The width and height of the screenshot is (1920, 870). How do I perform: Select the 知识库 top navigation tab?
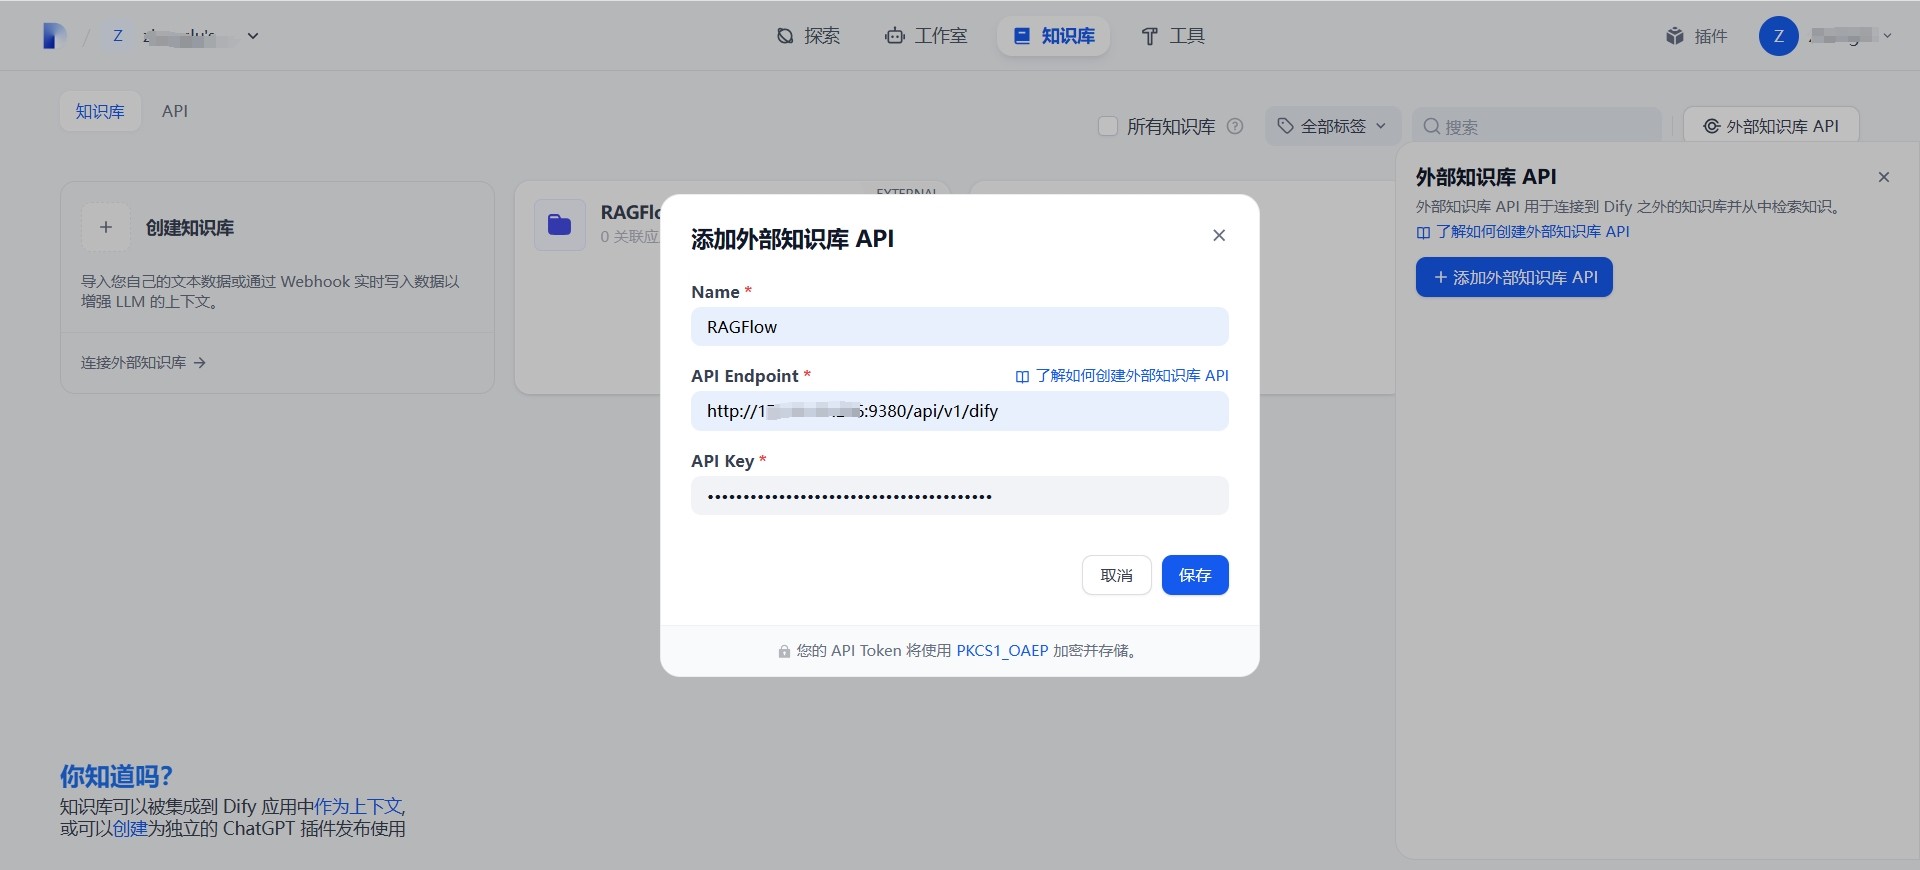point(1054,36)
